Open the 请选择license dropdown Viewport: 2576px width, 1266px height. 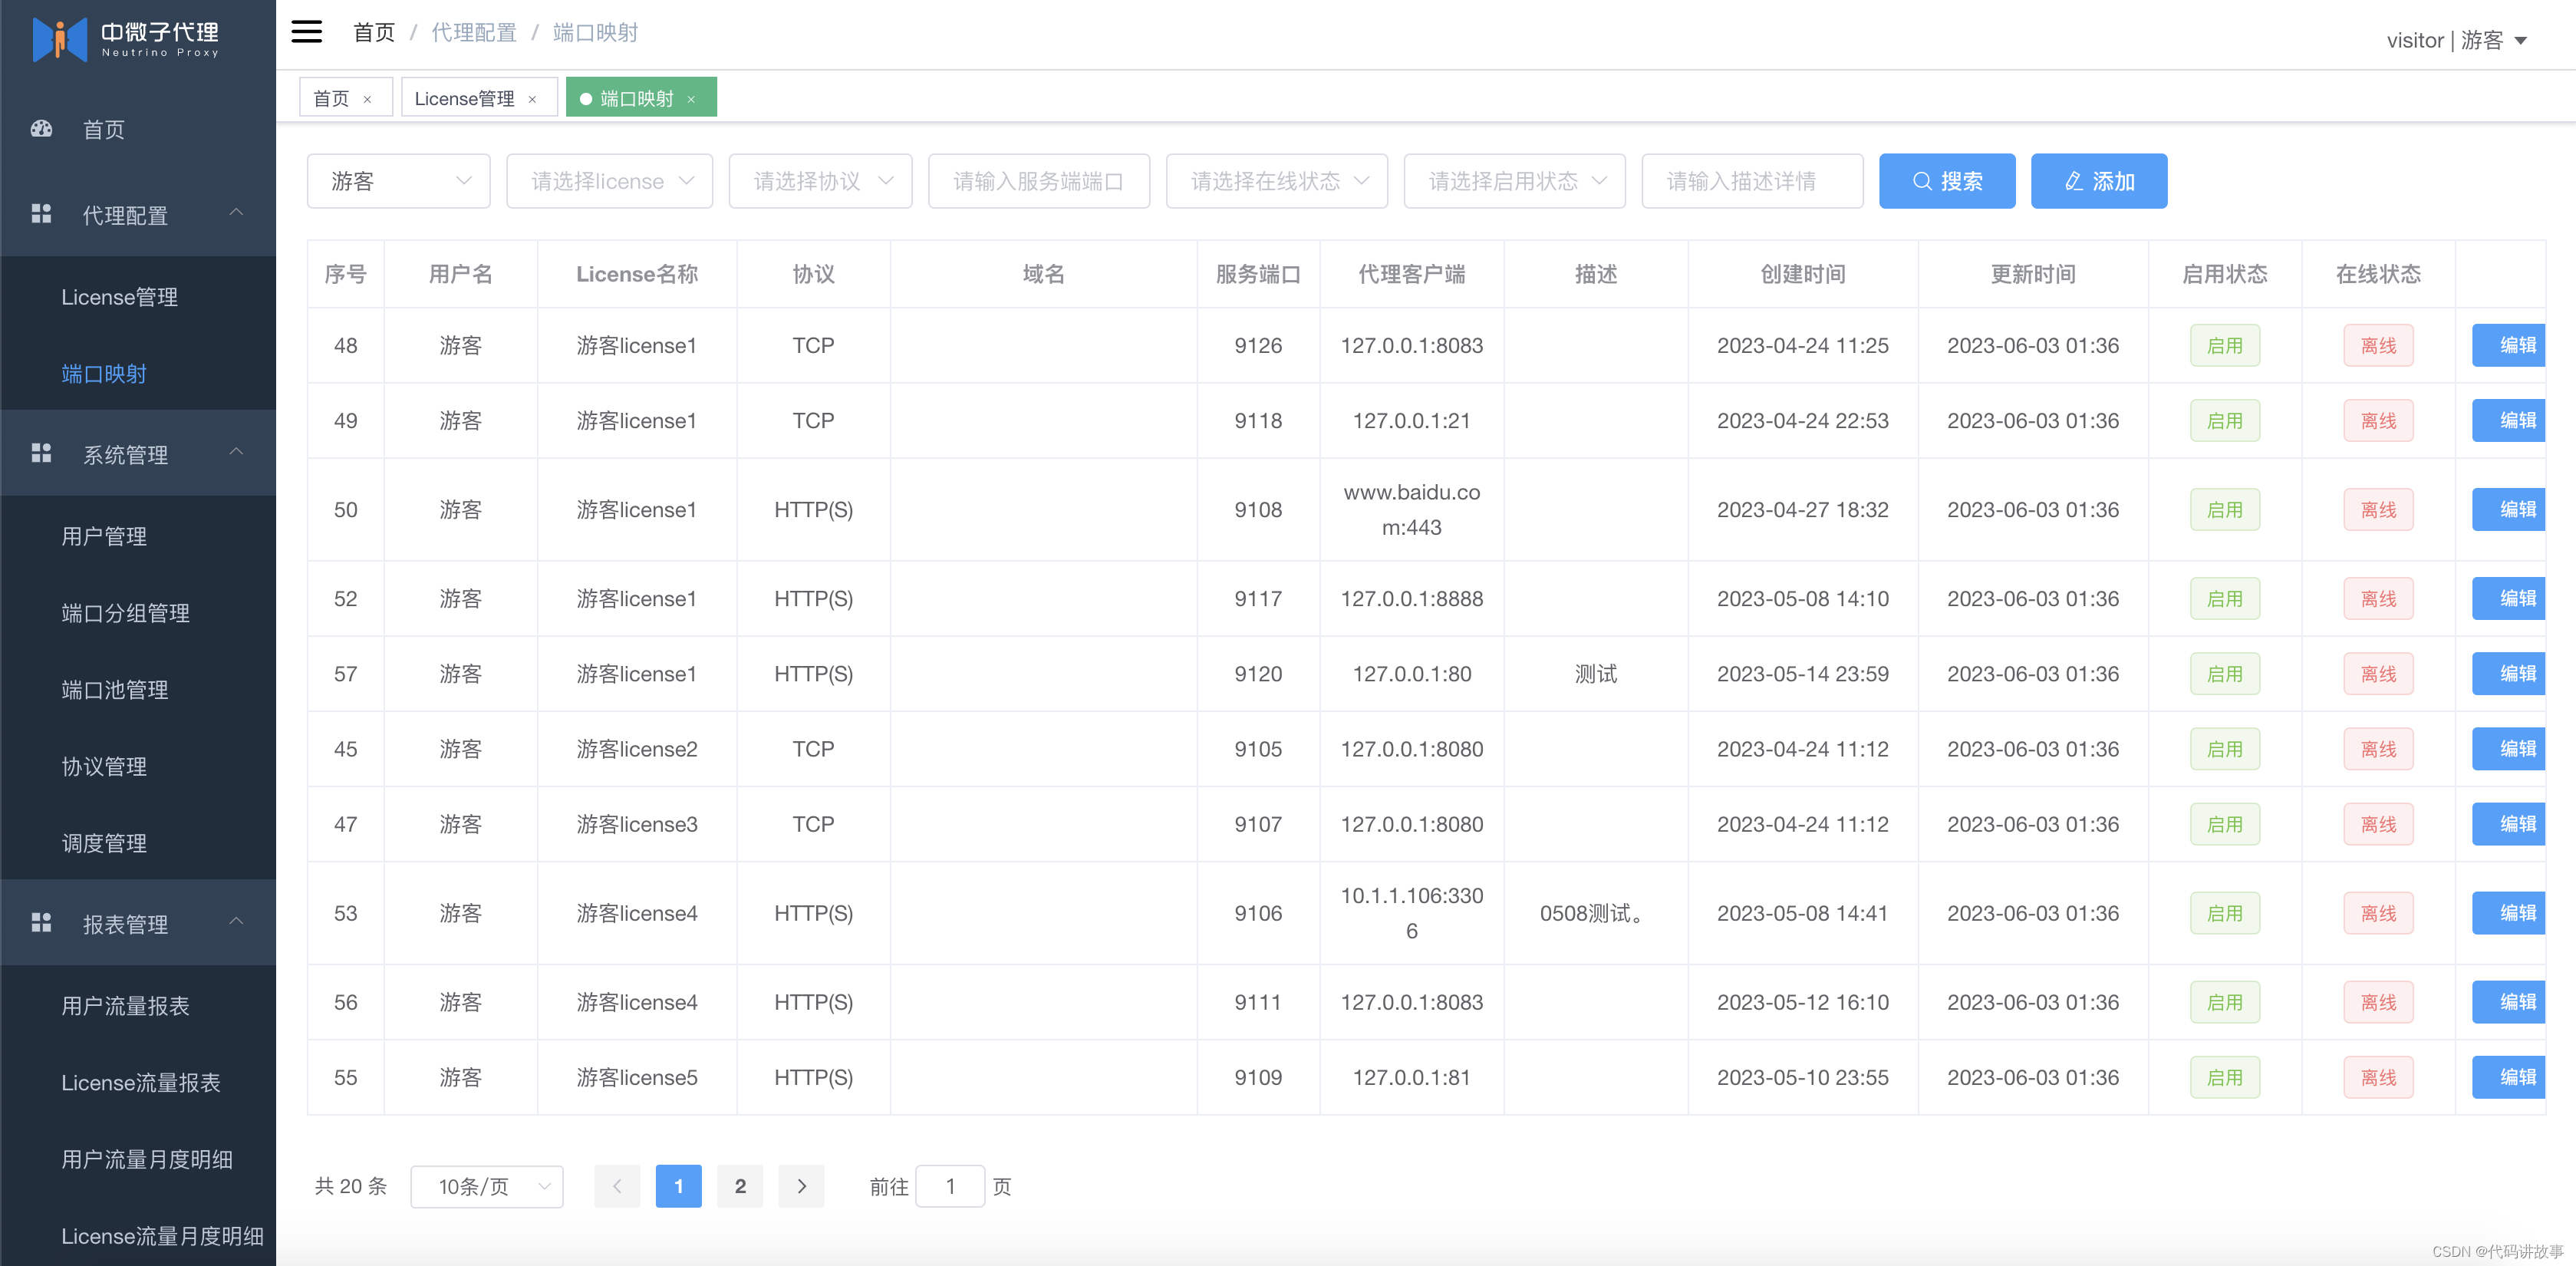(x=609, y=181)
